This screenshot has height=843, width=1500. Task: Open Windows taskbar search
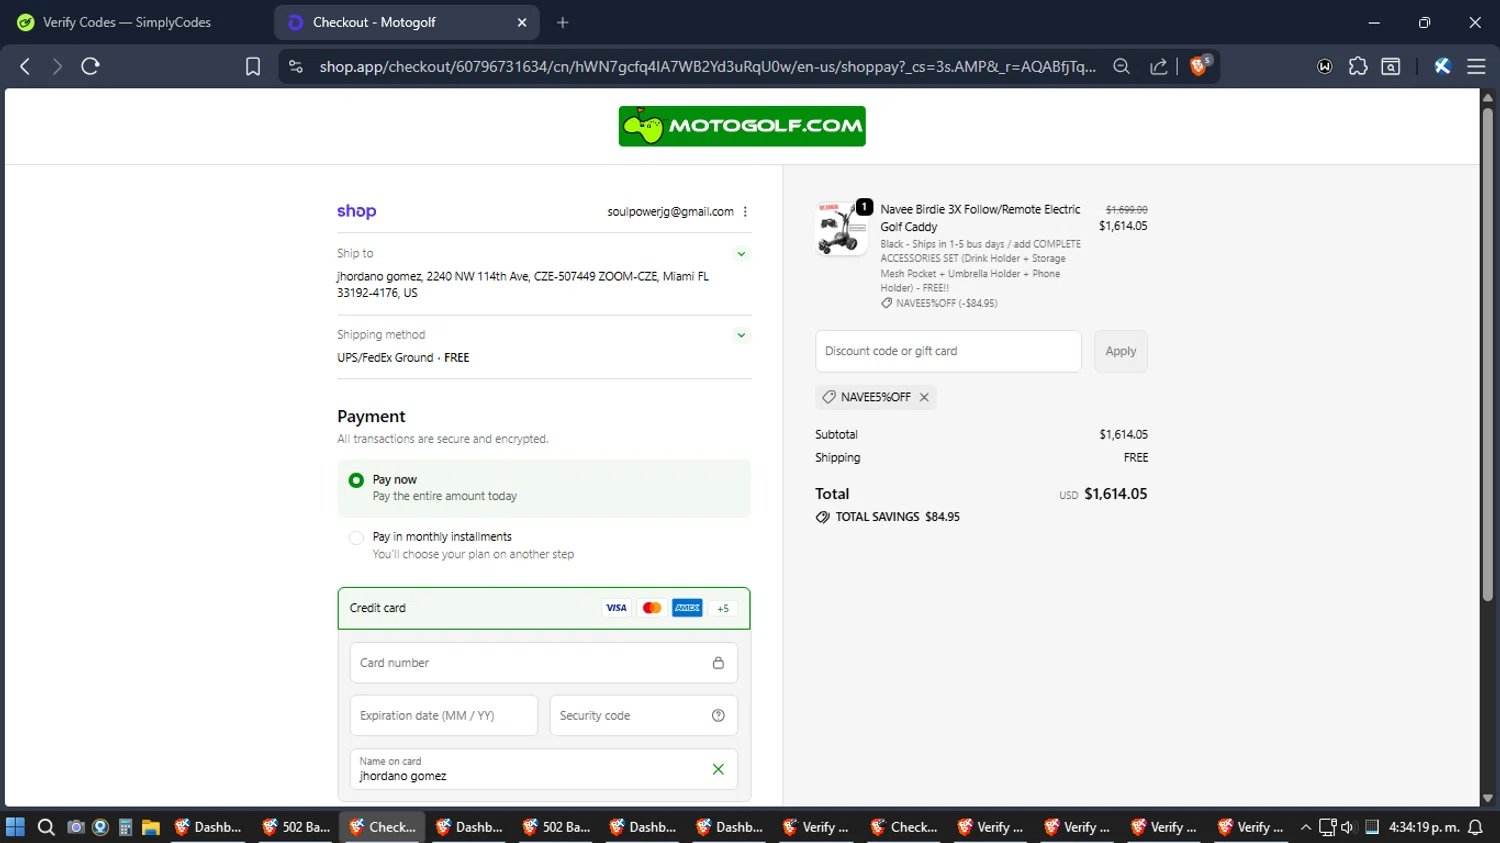click(x=46, y=827)
